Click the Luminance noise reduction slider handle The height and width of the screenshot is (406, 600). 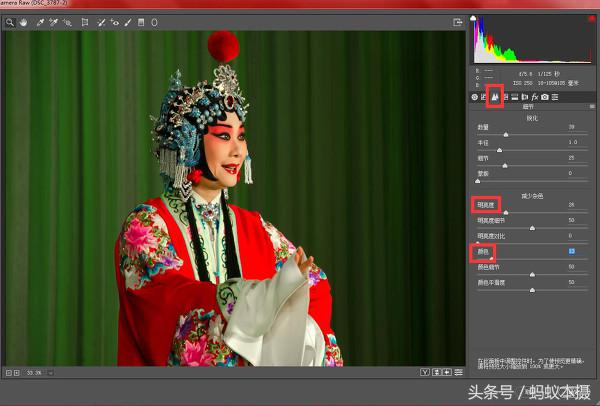point(506,212)
